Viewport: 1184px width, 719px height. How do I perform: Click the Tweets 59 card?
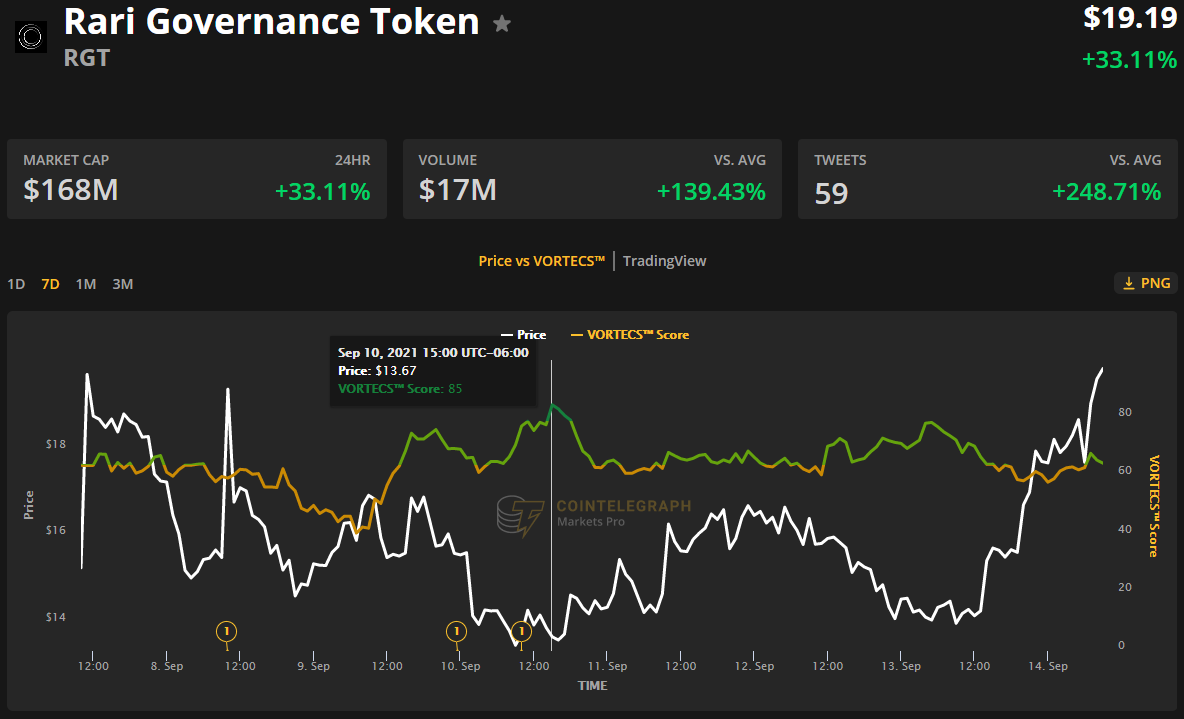987,179
